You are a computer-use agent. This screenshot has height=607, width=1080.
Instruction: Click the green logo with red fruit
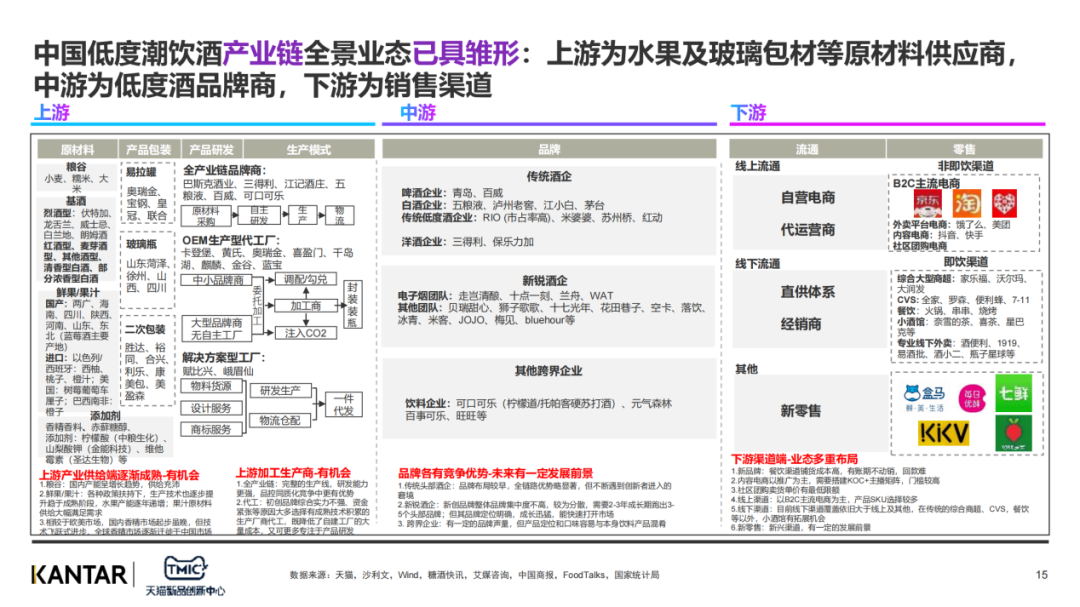point(1013,434)
